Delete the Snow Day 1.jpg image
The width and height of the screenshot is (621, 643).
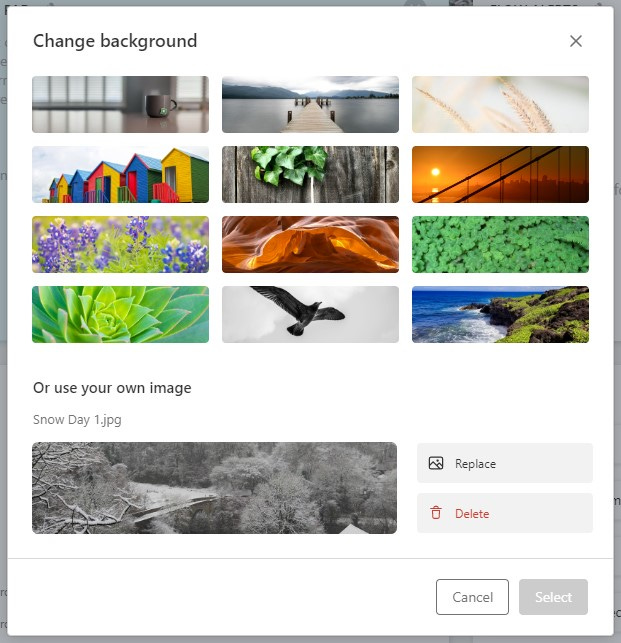pyautogui.click(x=505, y=513)
